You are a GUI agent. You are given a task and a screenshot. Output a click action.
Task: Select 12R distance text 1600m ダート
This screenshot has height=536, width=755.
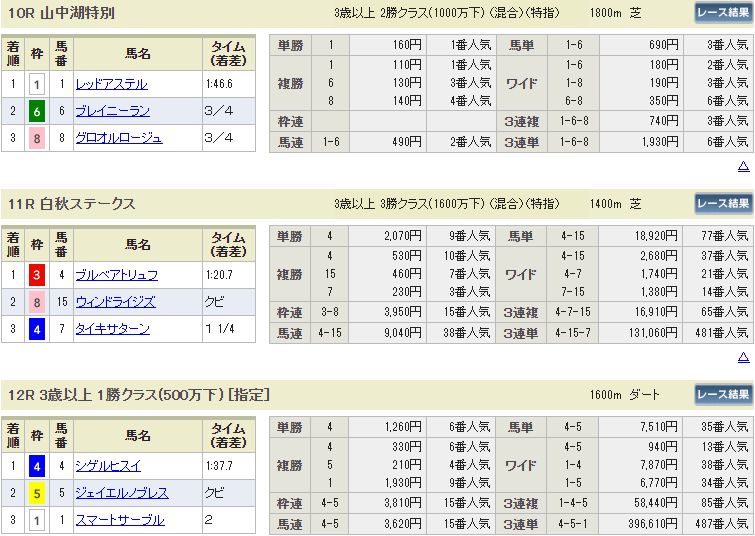624,395
